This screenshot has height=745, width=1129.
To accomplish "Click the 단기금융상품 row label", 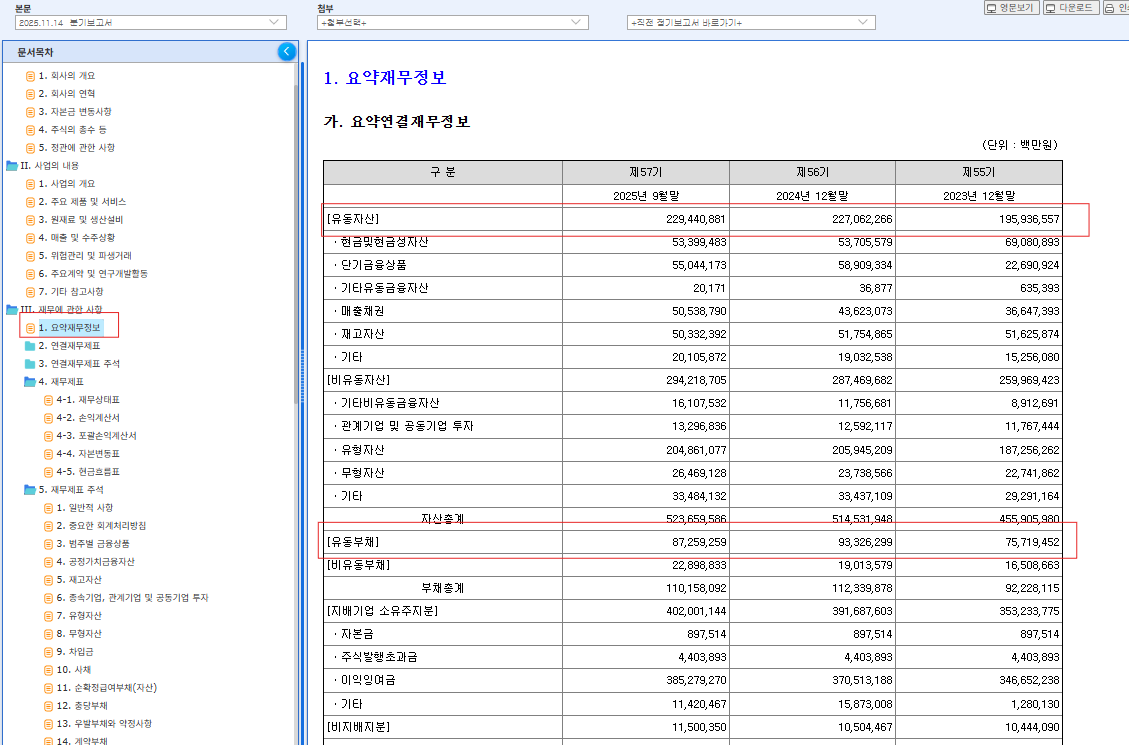I will (374, 265).
